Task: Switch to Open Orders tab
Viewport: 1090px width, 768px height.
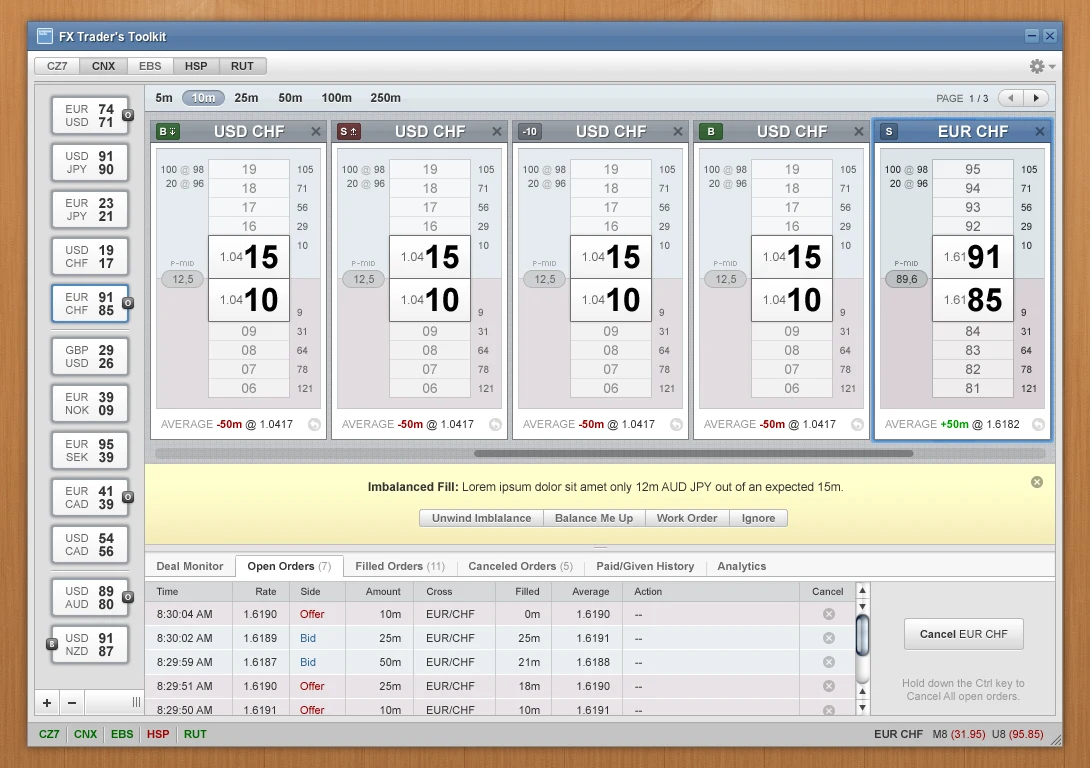Action: 289,566
